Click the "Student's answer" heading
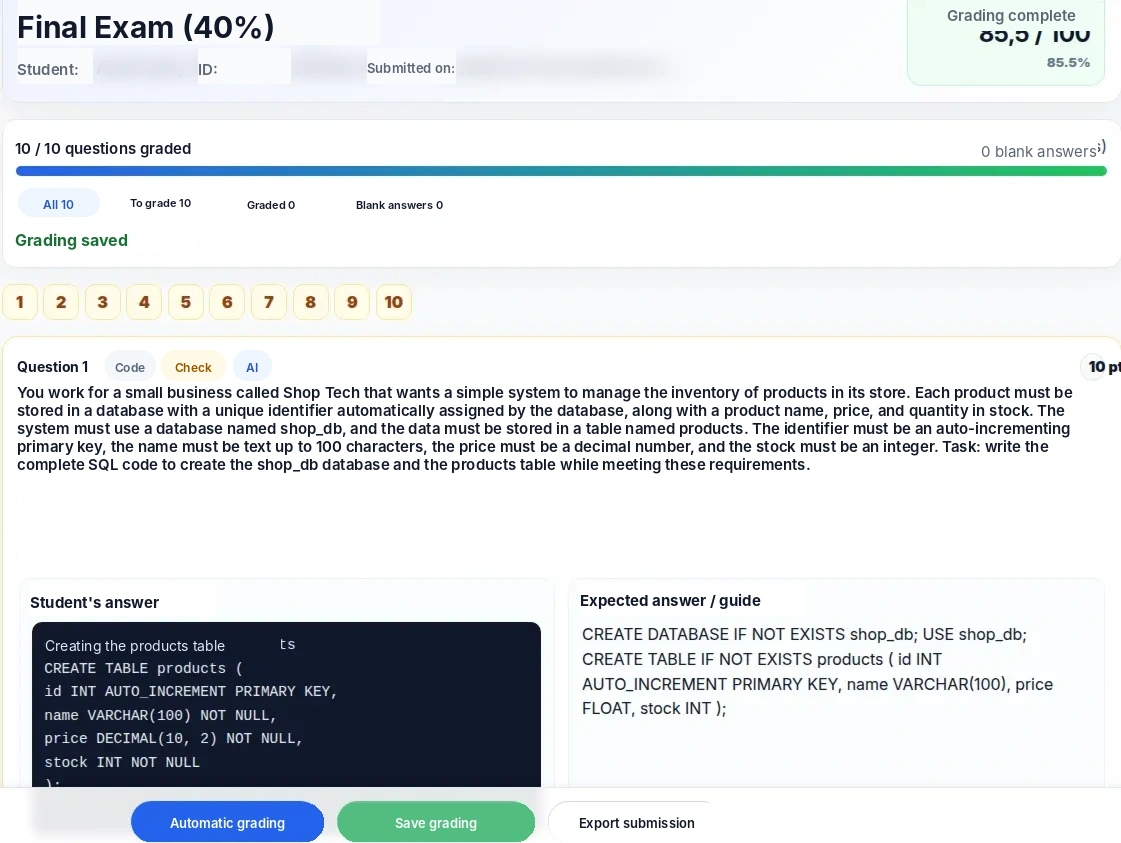The image size is (1121, 843). [94, 603]
